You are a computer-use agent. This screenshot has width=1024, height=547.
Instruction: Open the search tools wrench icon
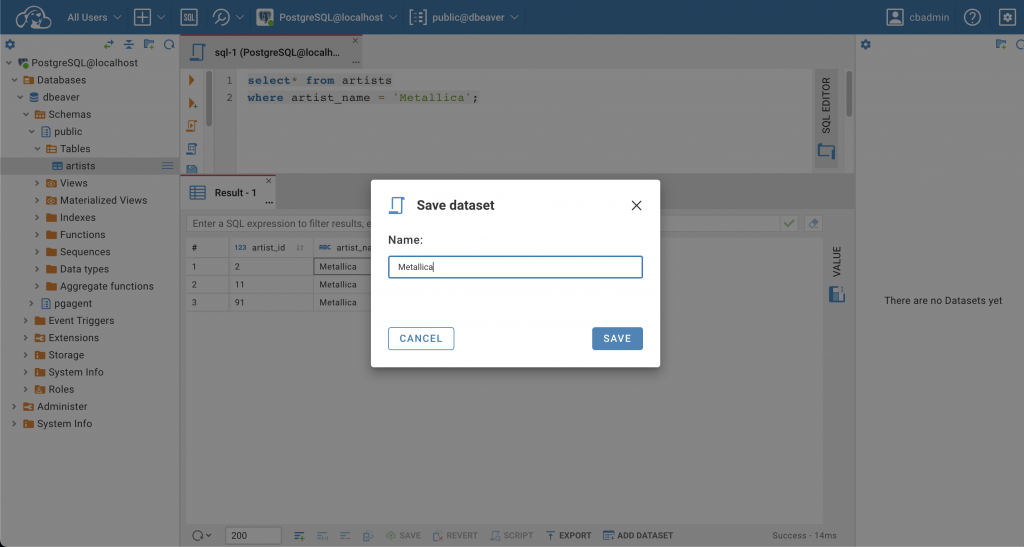(221, 17)
